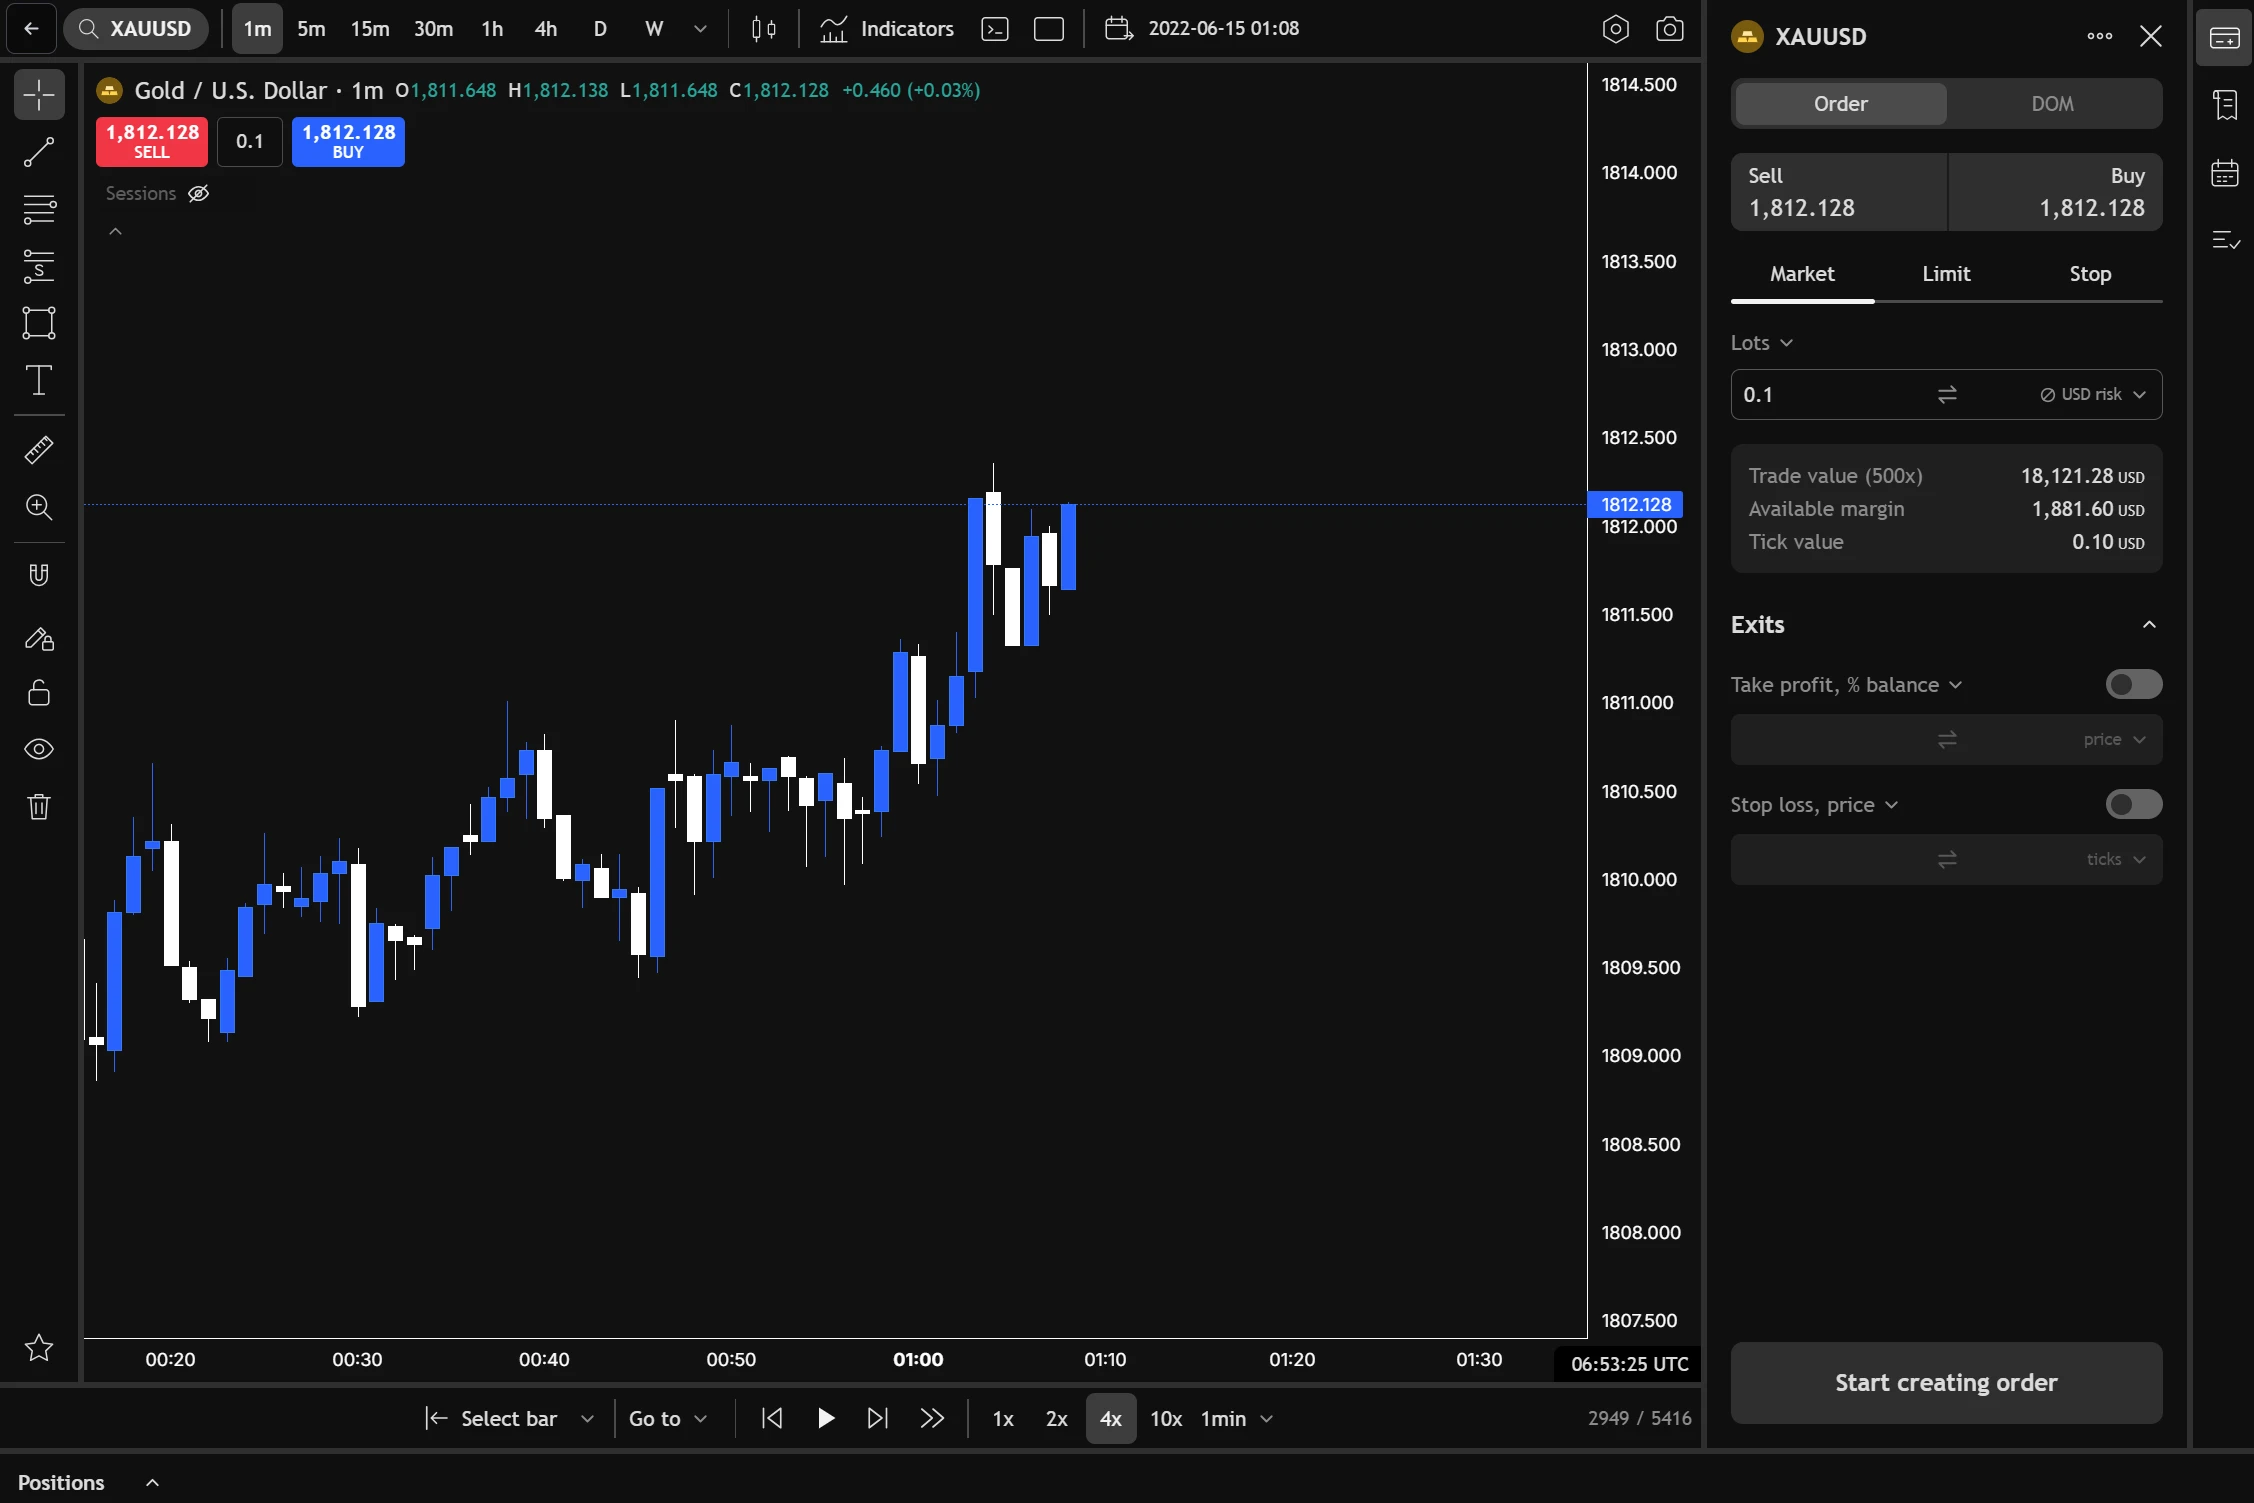Open the date picker 2022-06-15 01:08
The width and height of the screenshot is (2254, 1503).
(x=1202, y=29)
